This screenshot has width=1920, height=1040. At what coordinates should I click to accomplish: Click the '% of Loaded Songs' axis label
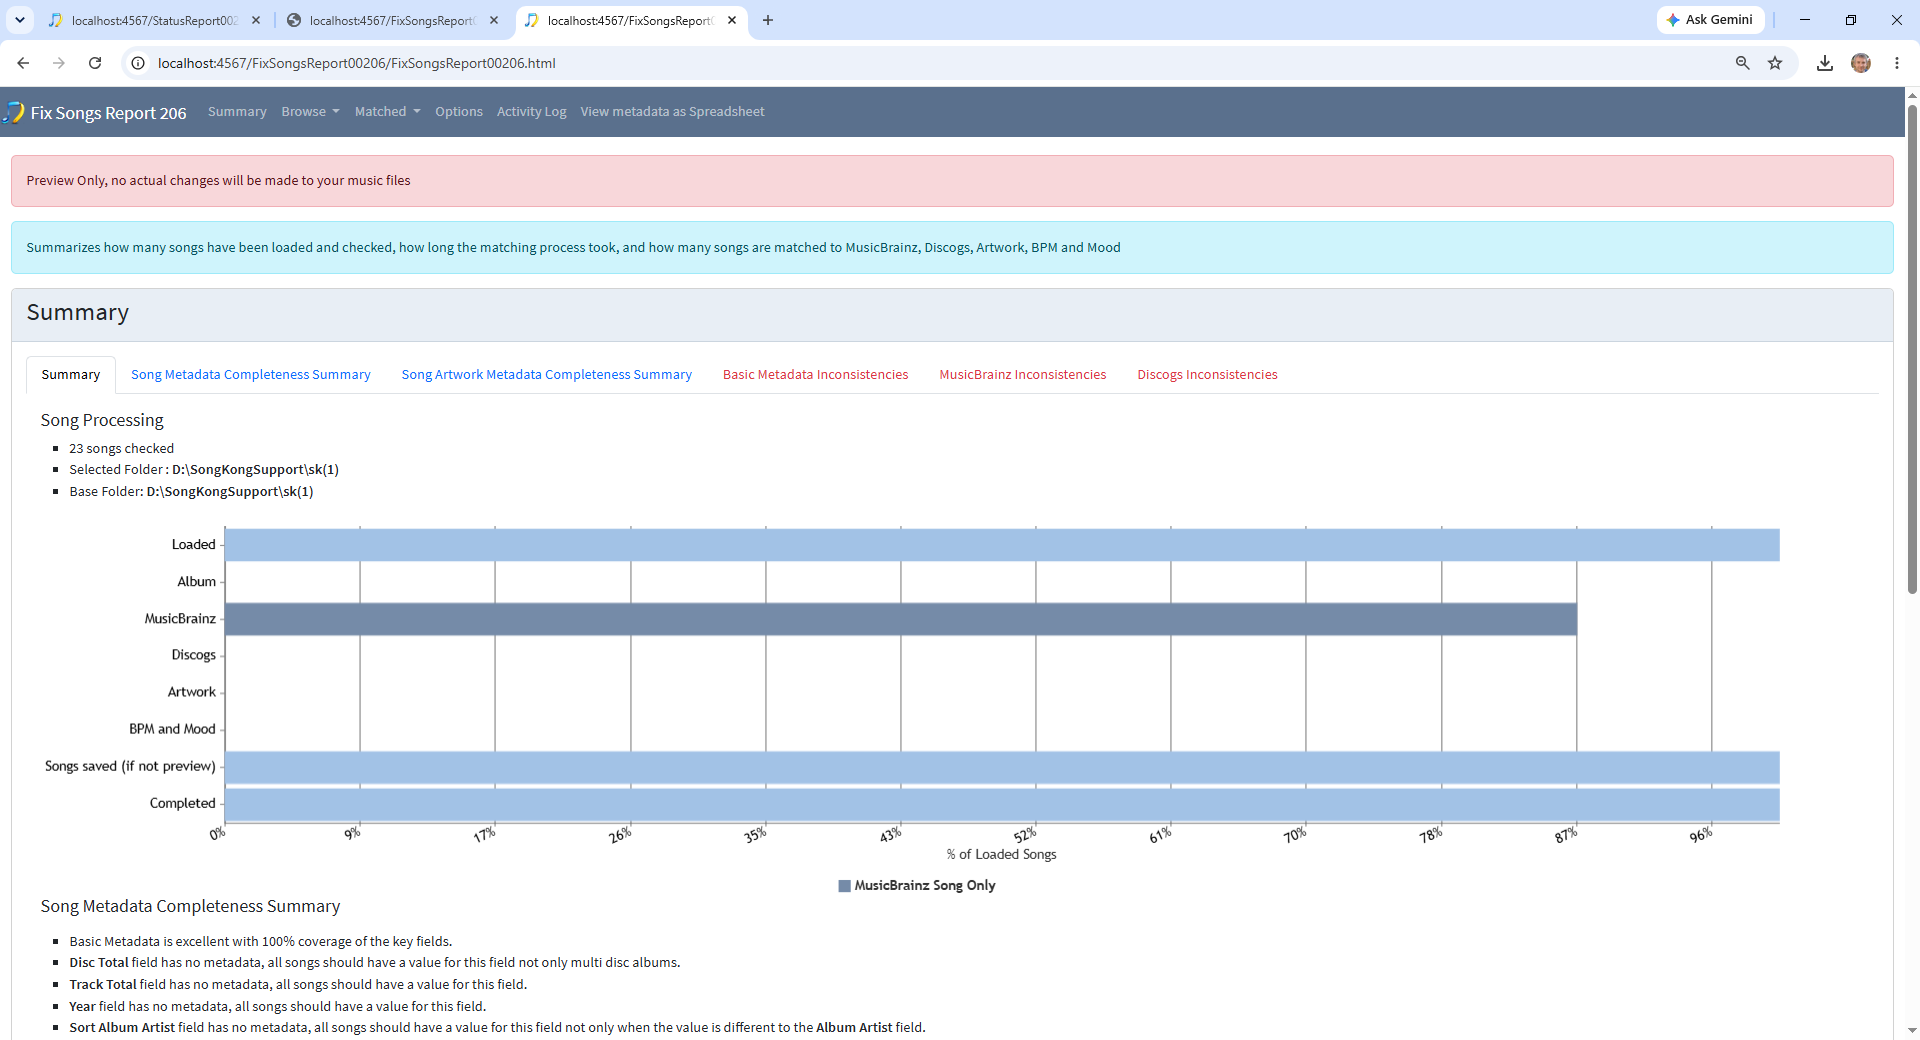coord(1002,855)
